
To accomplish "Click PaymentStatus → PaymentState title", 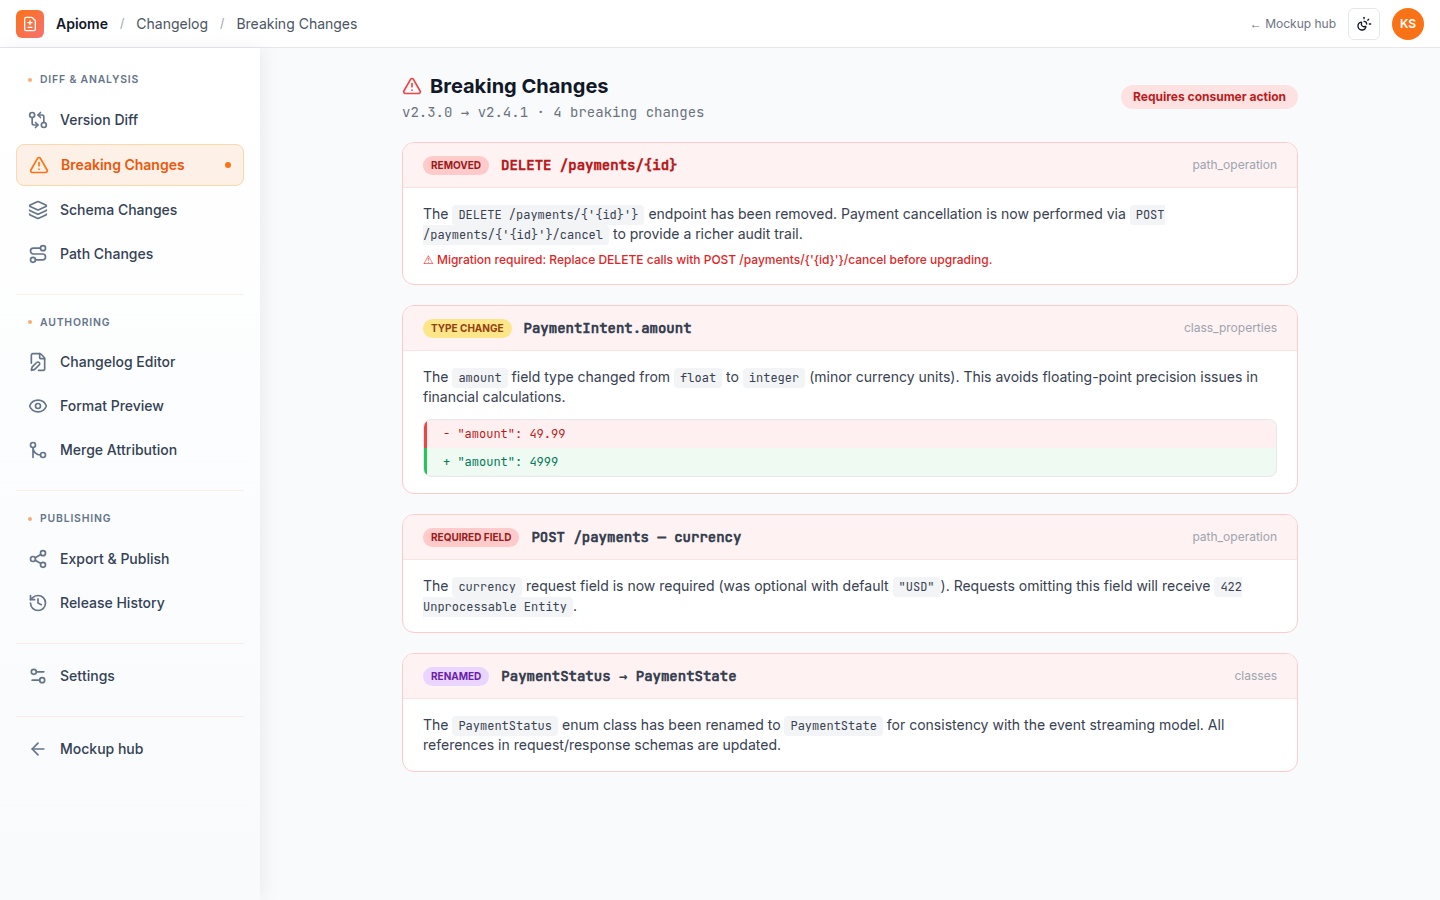I will coord(619,676).
